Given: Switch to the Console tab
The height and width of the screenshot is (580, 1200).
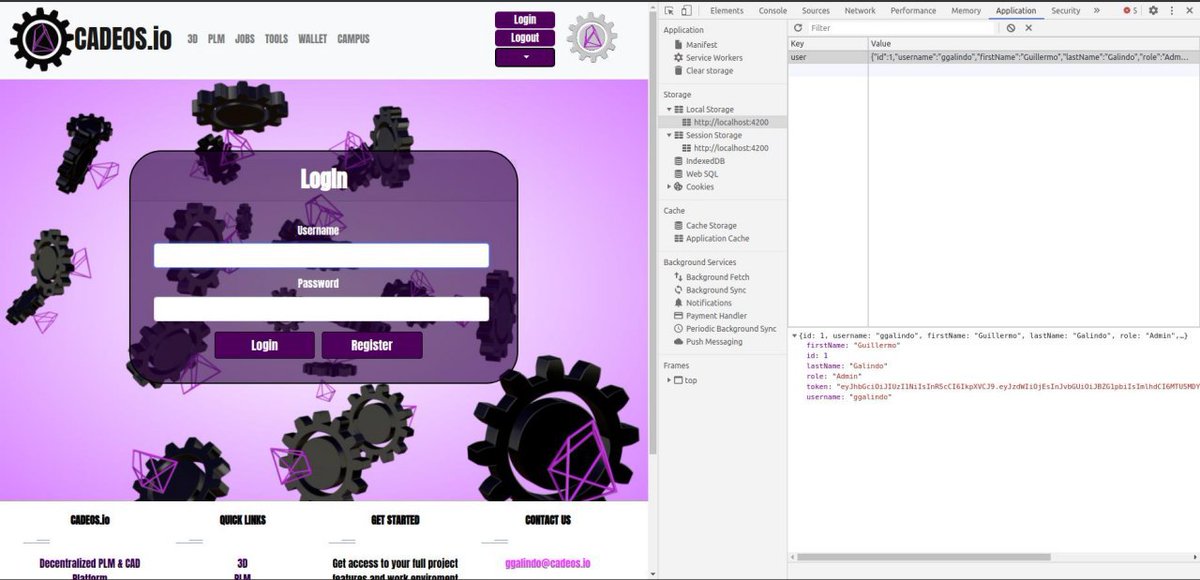Looking at the screenshot, I should [x=773, y=10].
